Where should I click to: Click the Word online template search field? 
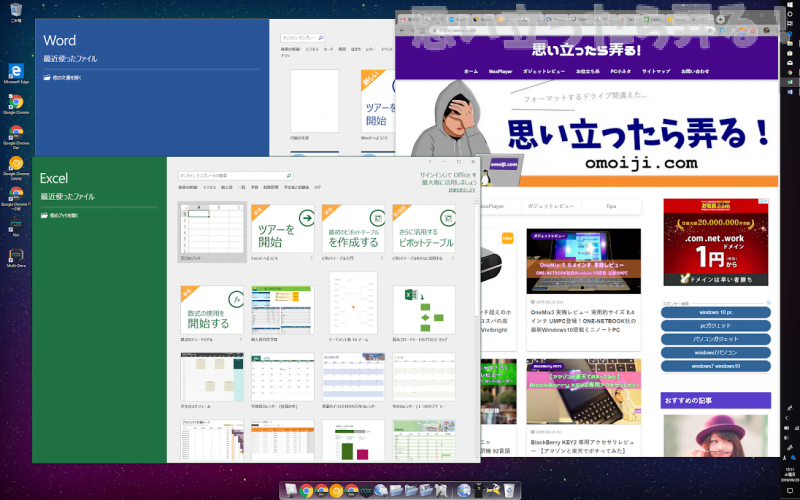pos(303,38)
